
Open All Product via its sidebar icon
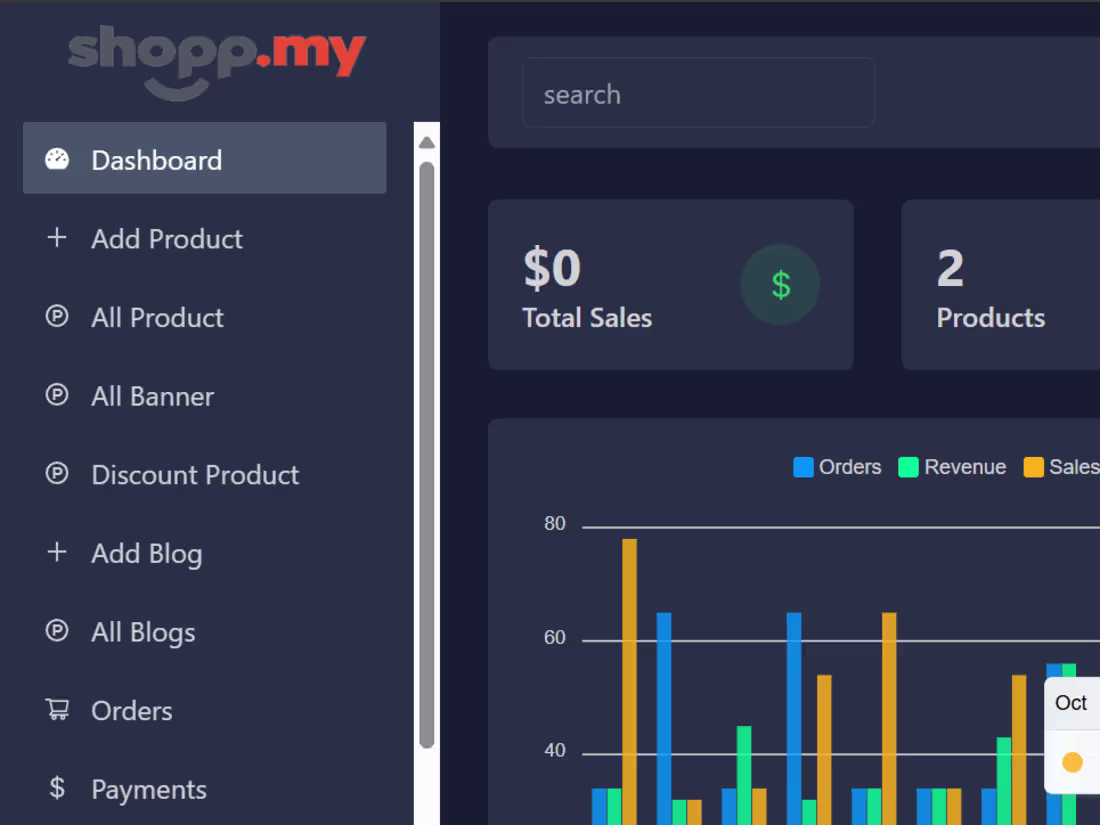[x=57, y=317]
